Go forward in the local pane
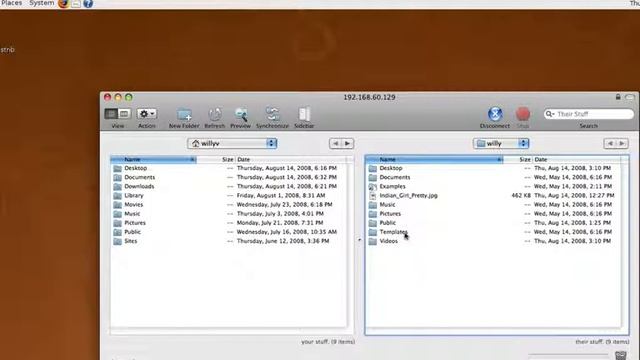 click(x=347, y=143)
